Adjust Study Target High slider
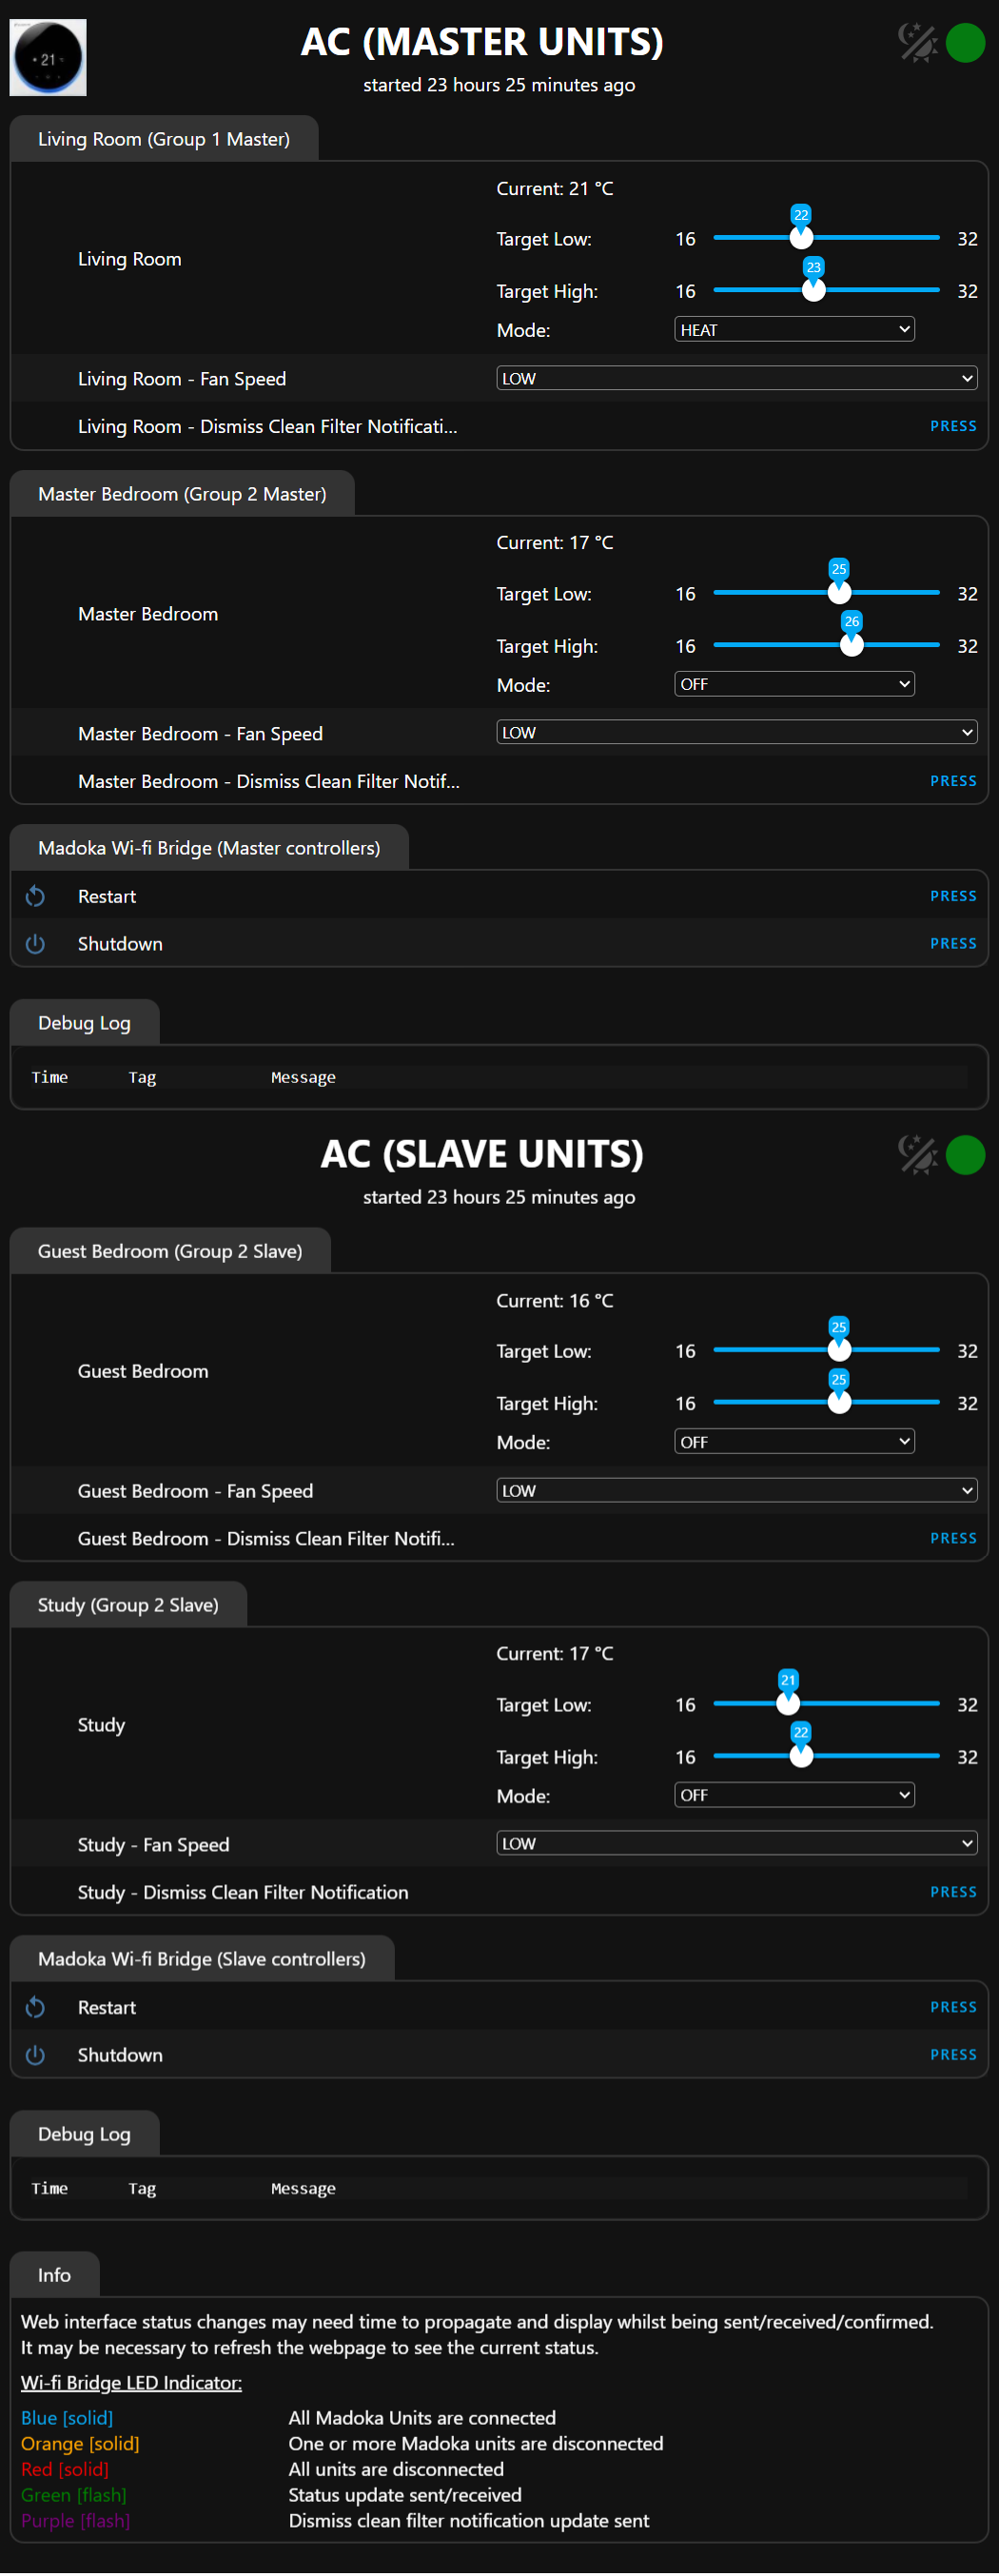The width and height of the screenshot is (999, 2576). 826,1755
